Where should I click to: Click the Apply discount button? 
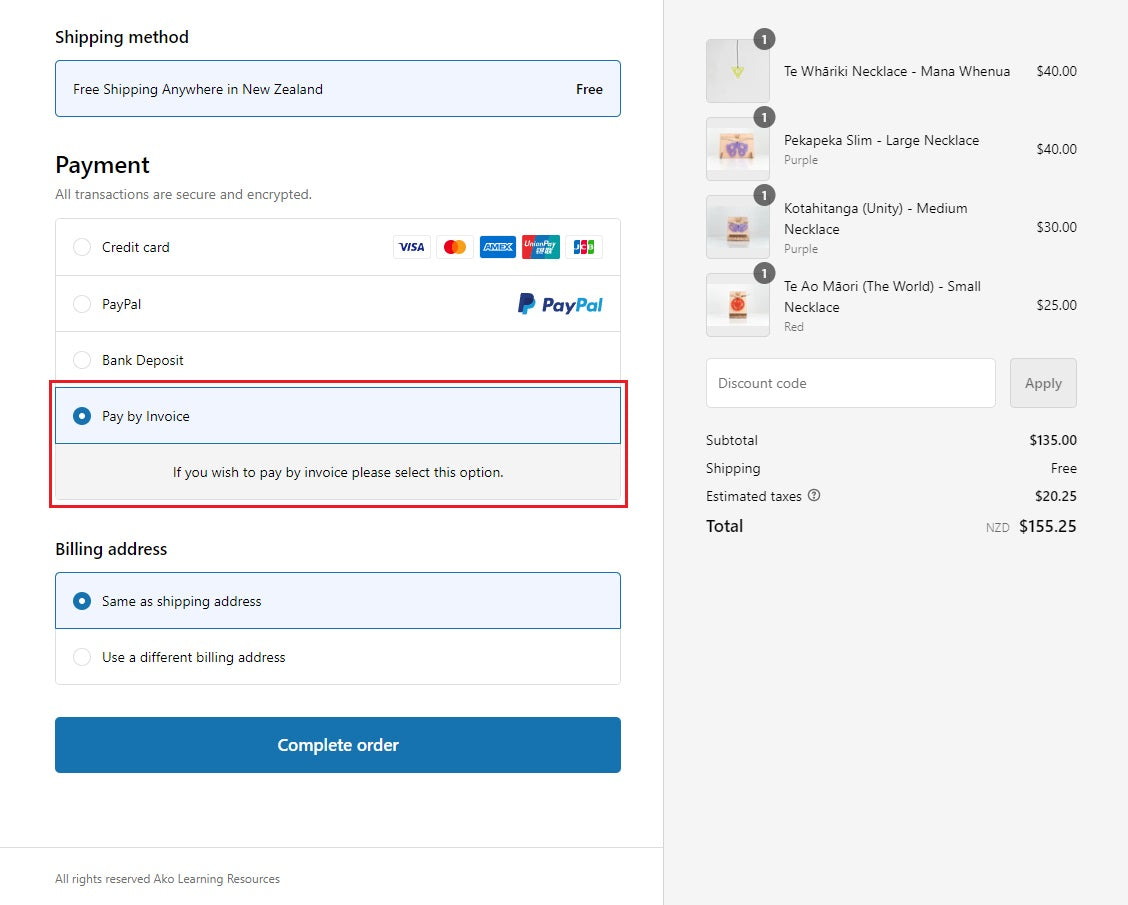1043,383
